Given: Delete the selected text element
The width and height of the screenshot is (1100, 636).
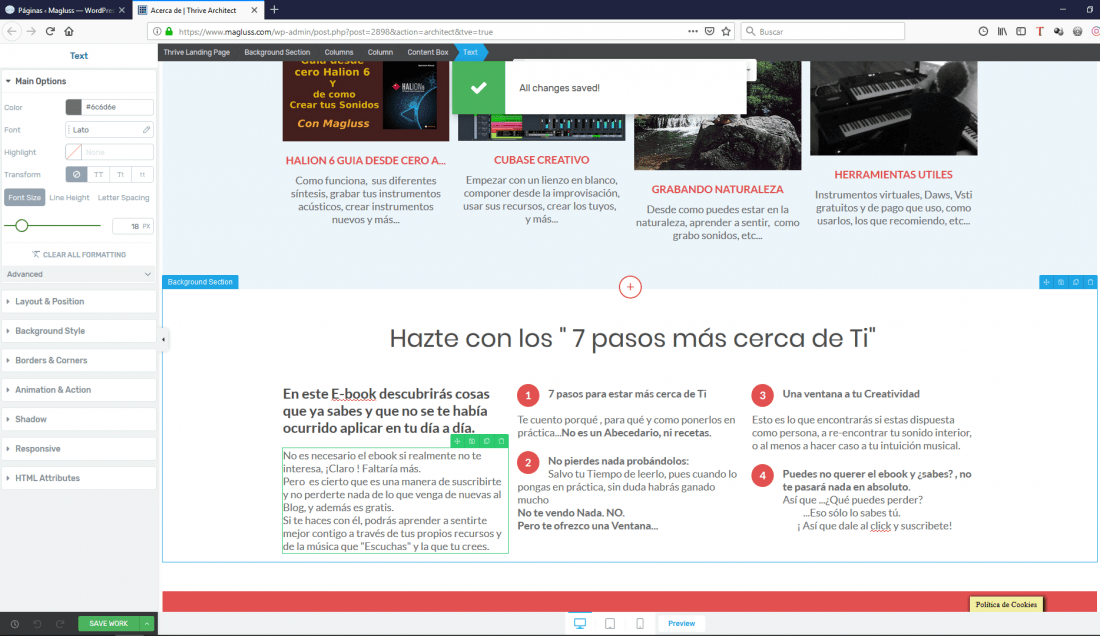Looking at the screenshot, I should coord(502,442).
